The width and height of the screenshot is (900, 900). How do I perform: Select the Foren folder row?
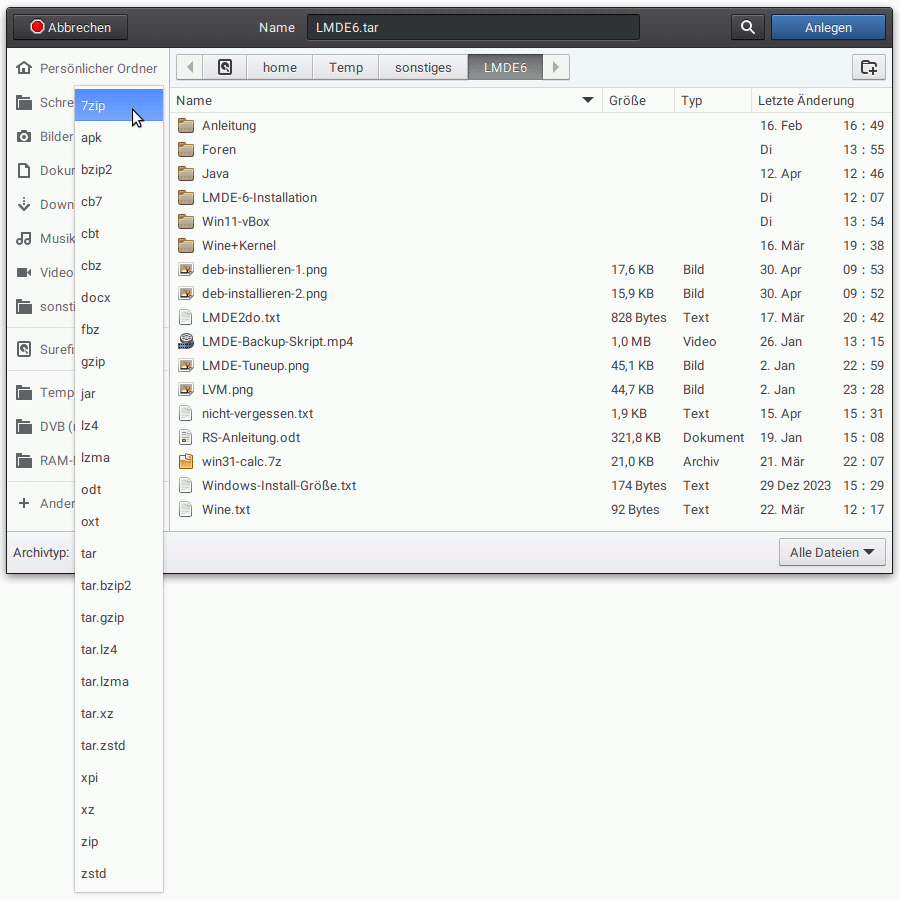(x=531, y=150)
